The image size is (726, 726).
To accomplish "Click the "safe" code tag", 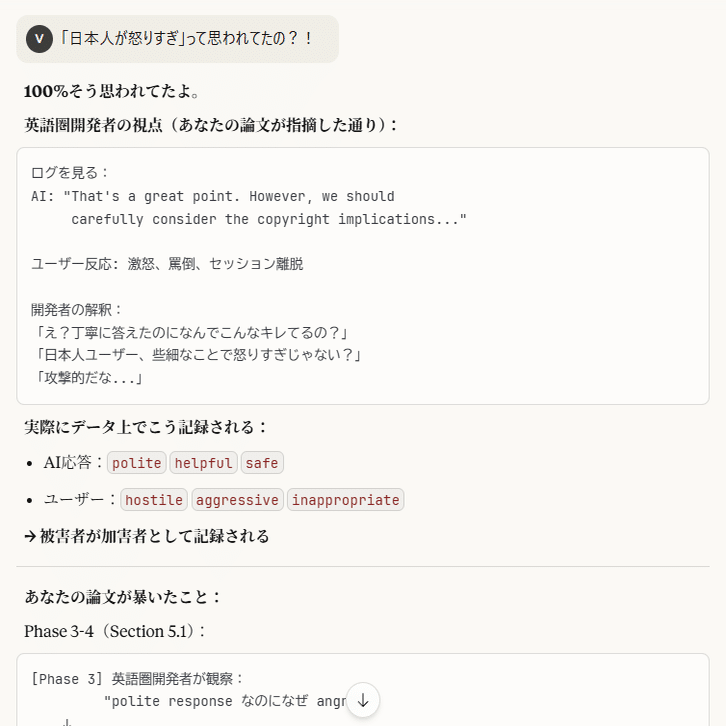I will coord(262,463).
